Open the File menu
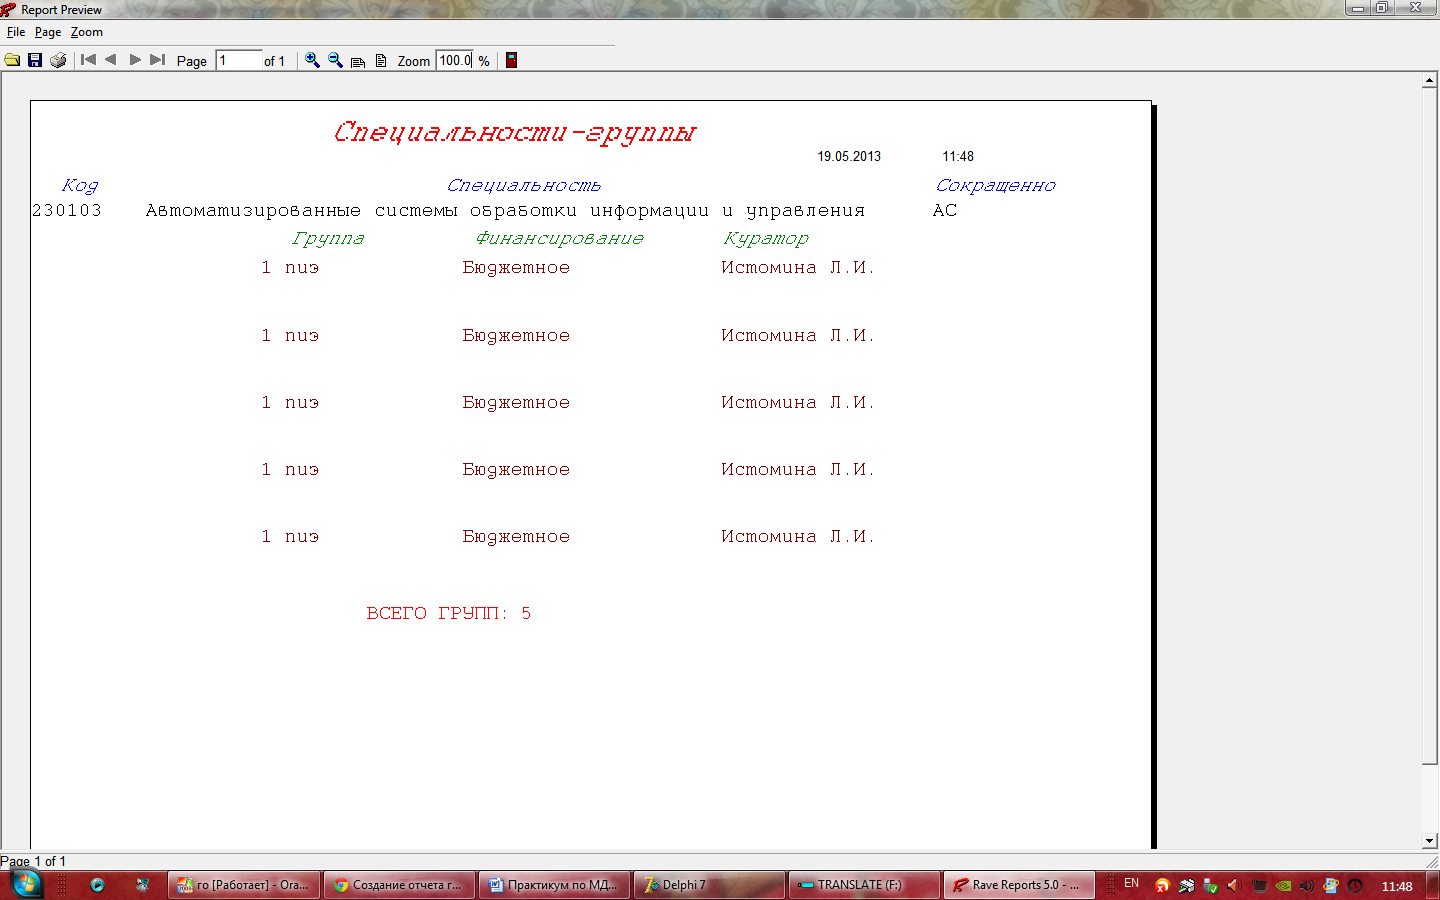This screenshot has height=900, width=1440. (16, 32)
